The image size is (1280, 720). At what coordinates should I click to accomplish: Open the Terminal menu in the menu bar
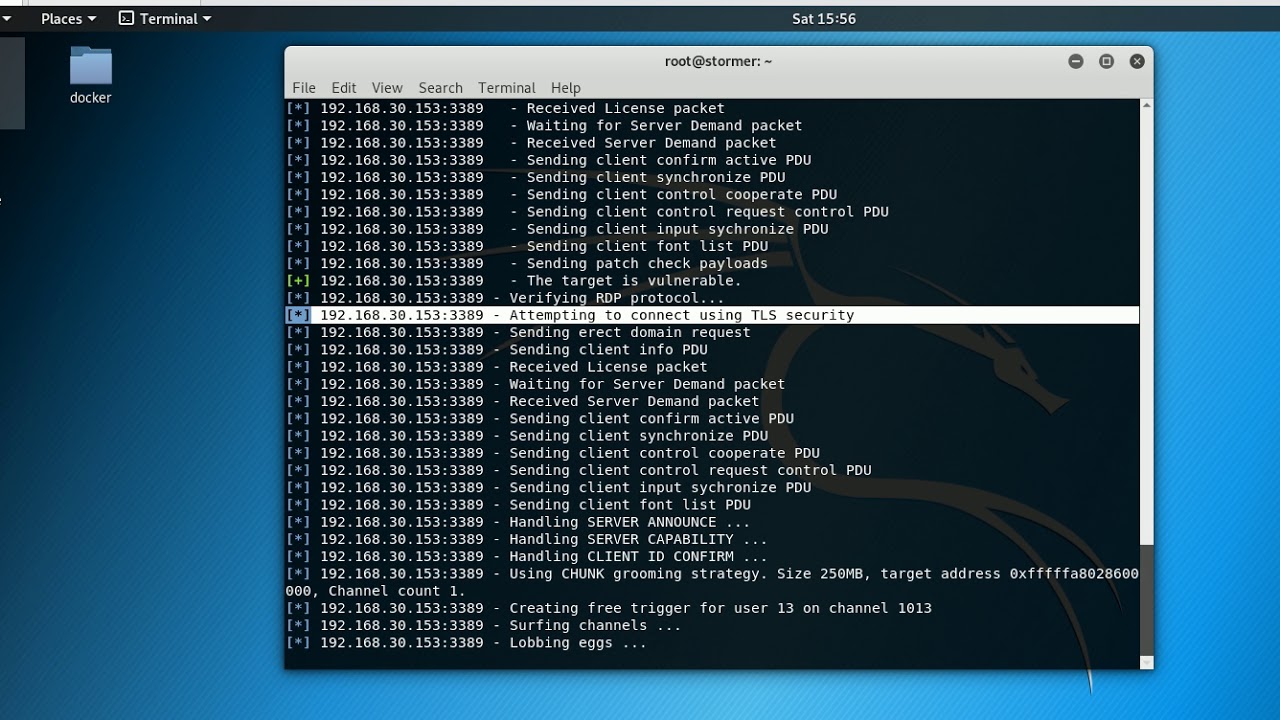[507, 88]
